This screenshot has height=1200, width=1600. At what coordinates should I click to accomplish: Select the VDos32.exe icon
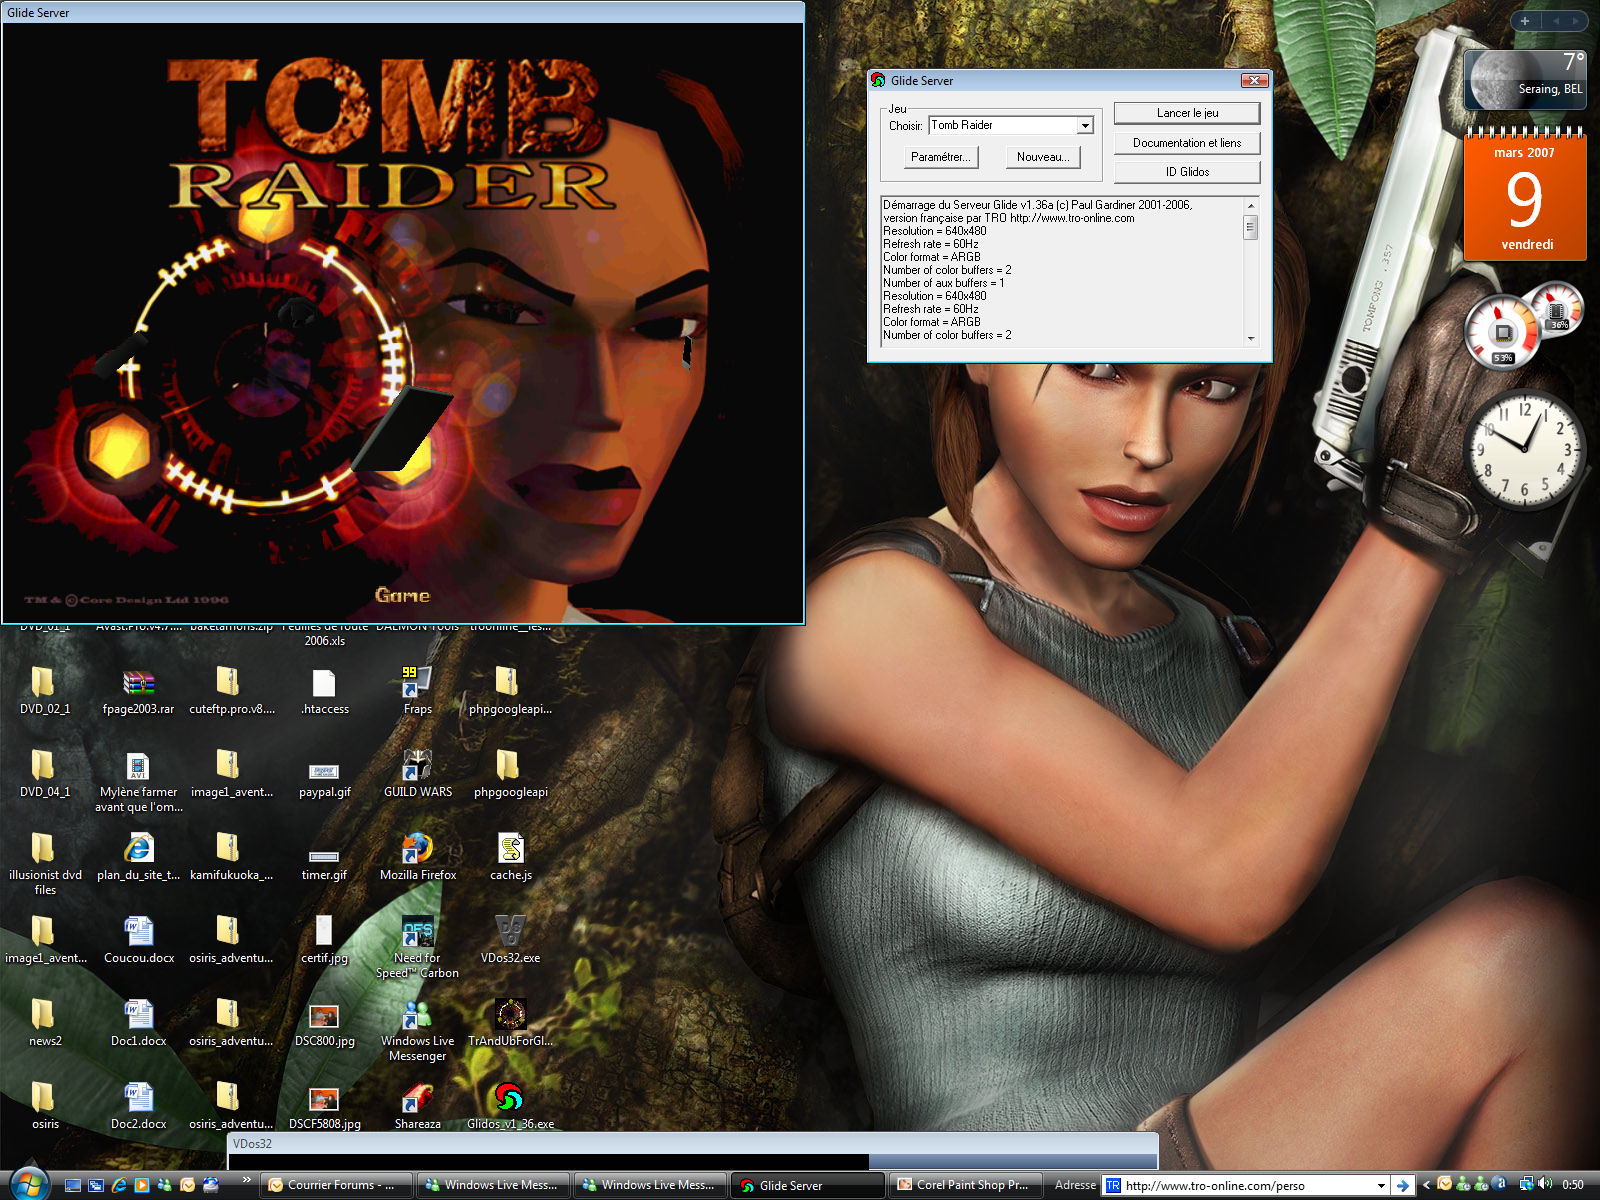click(x=510, y=939)
